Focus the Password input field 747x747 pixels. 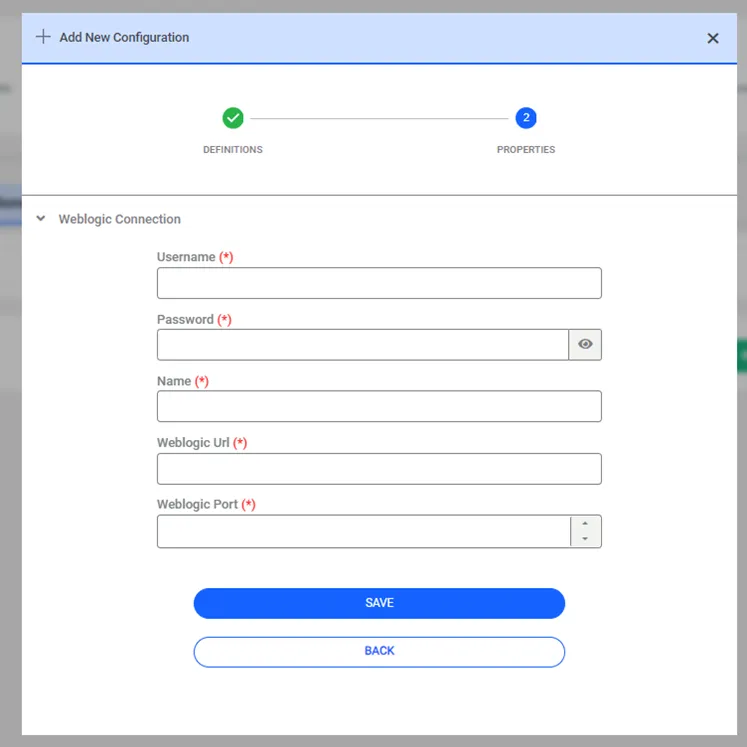[363, 344]
